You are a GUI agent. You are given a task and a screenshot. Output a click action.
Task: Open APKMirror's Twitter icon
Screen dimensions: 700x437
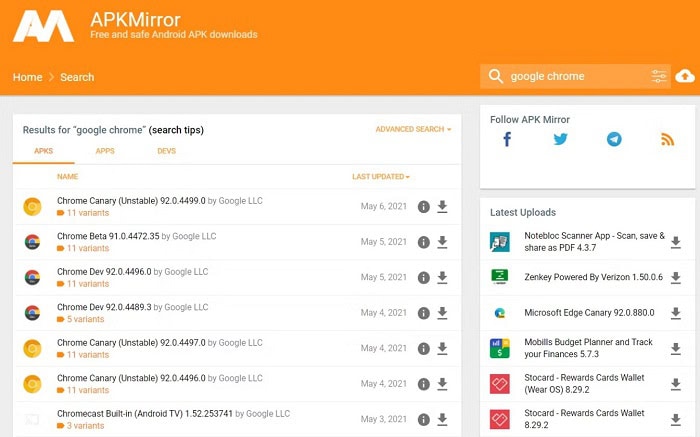click(x=560, y=139)
